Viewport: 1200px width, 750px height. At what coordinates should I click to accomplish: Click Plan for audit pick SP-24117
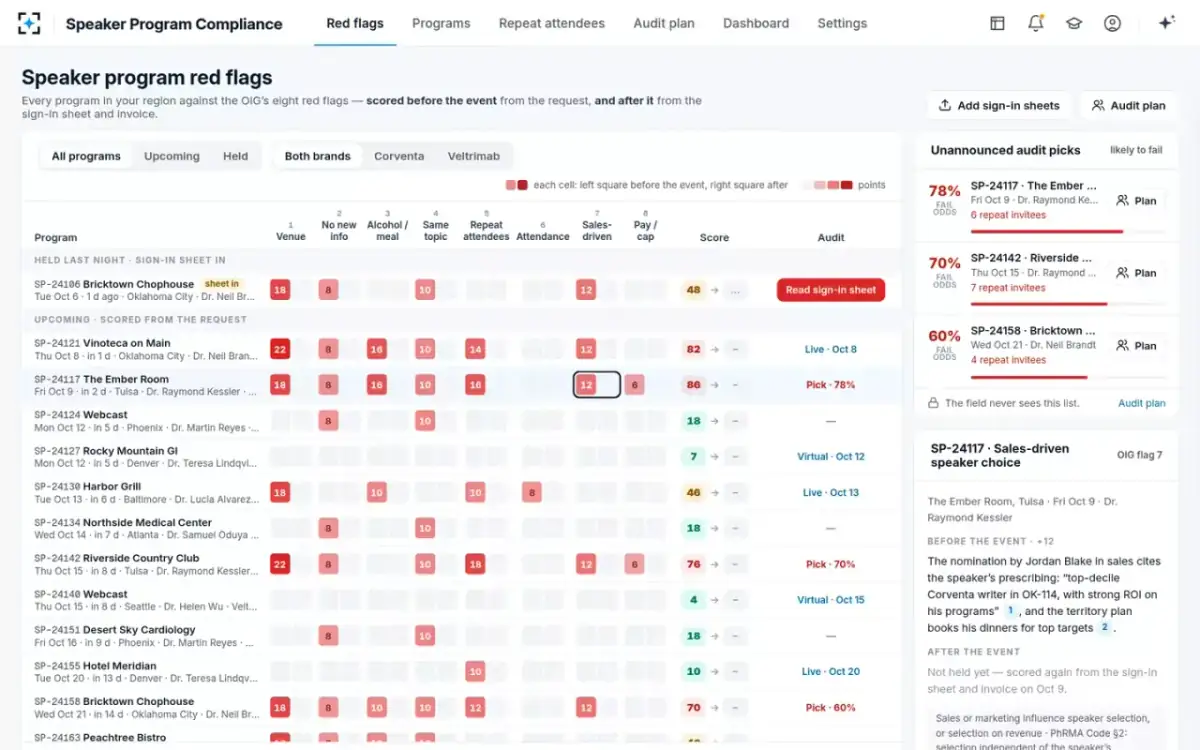[x=1136, y=200]
